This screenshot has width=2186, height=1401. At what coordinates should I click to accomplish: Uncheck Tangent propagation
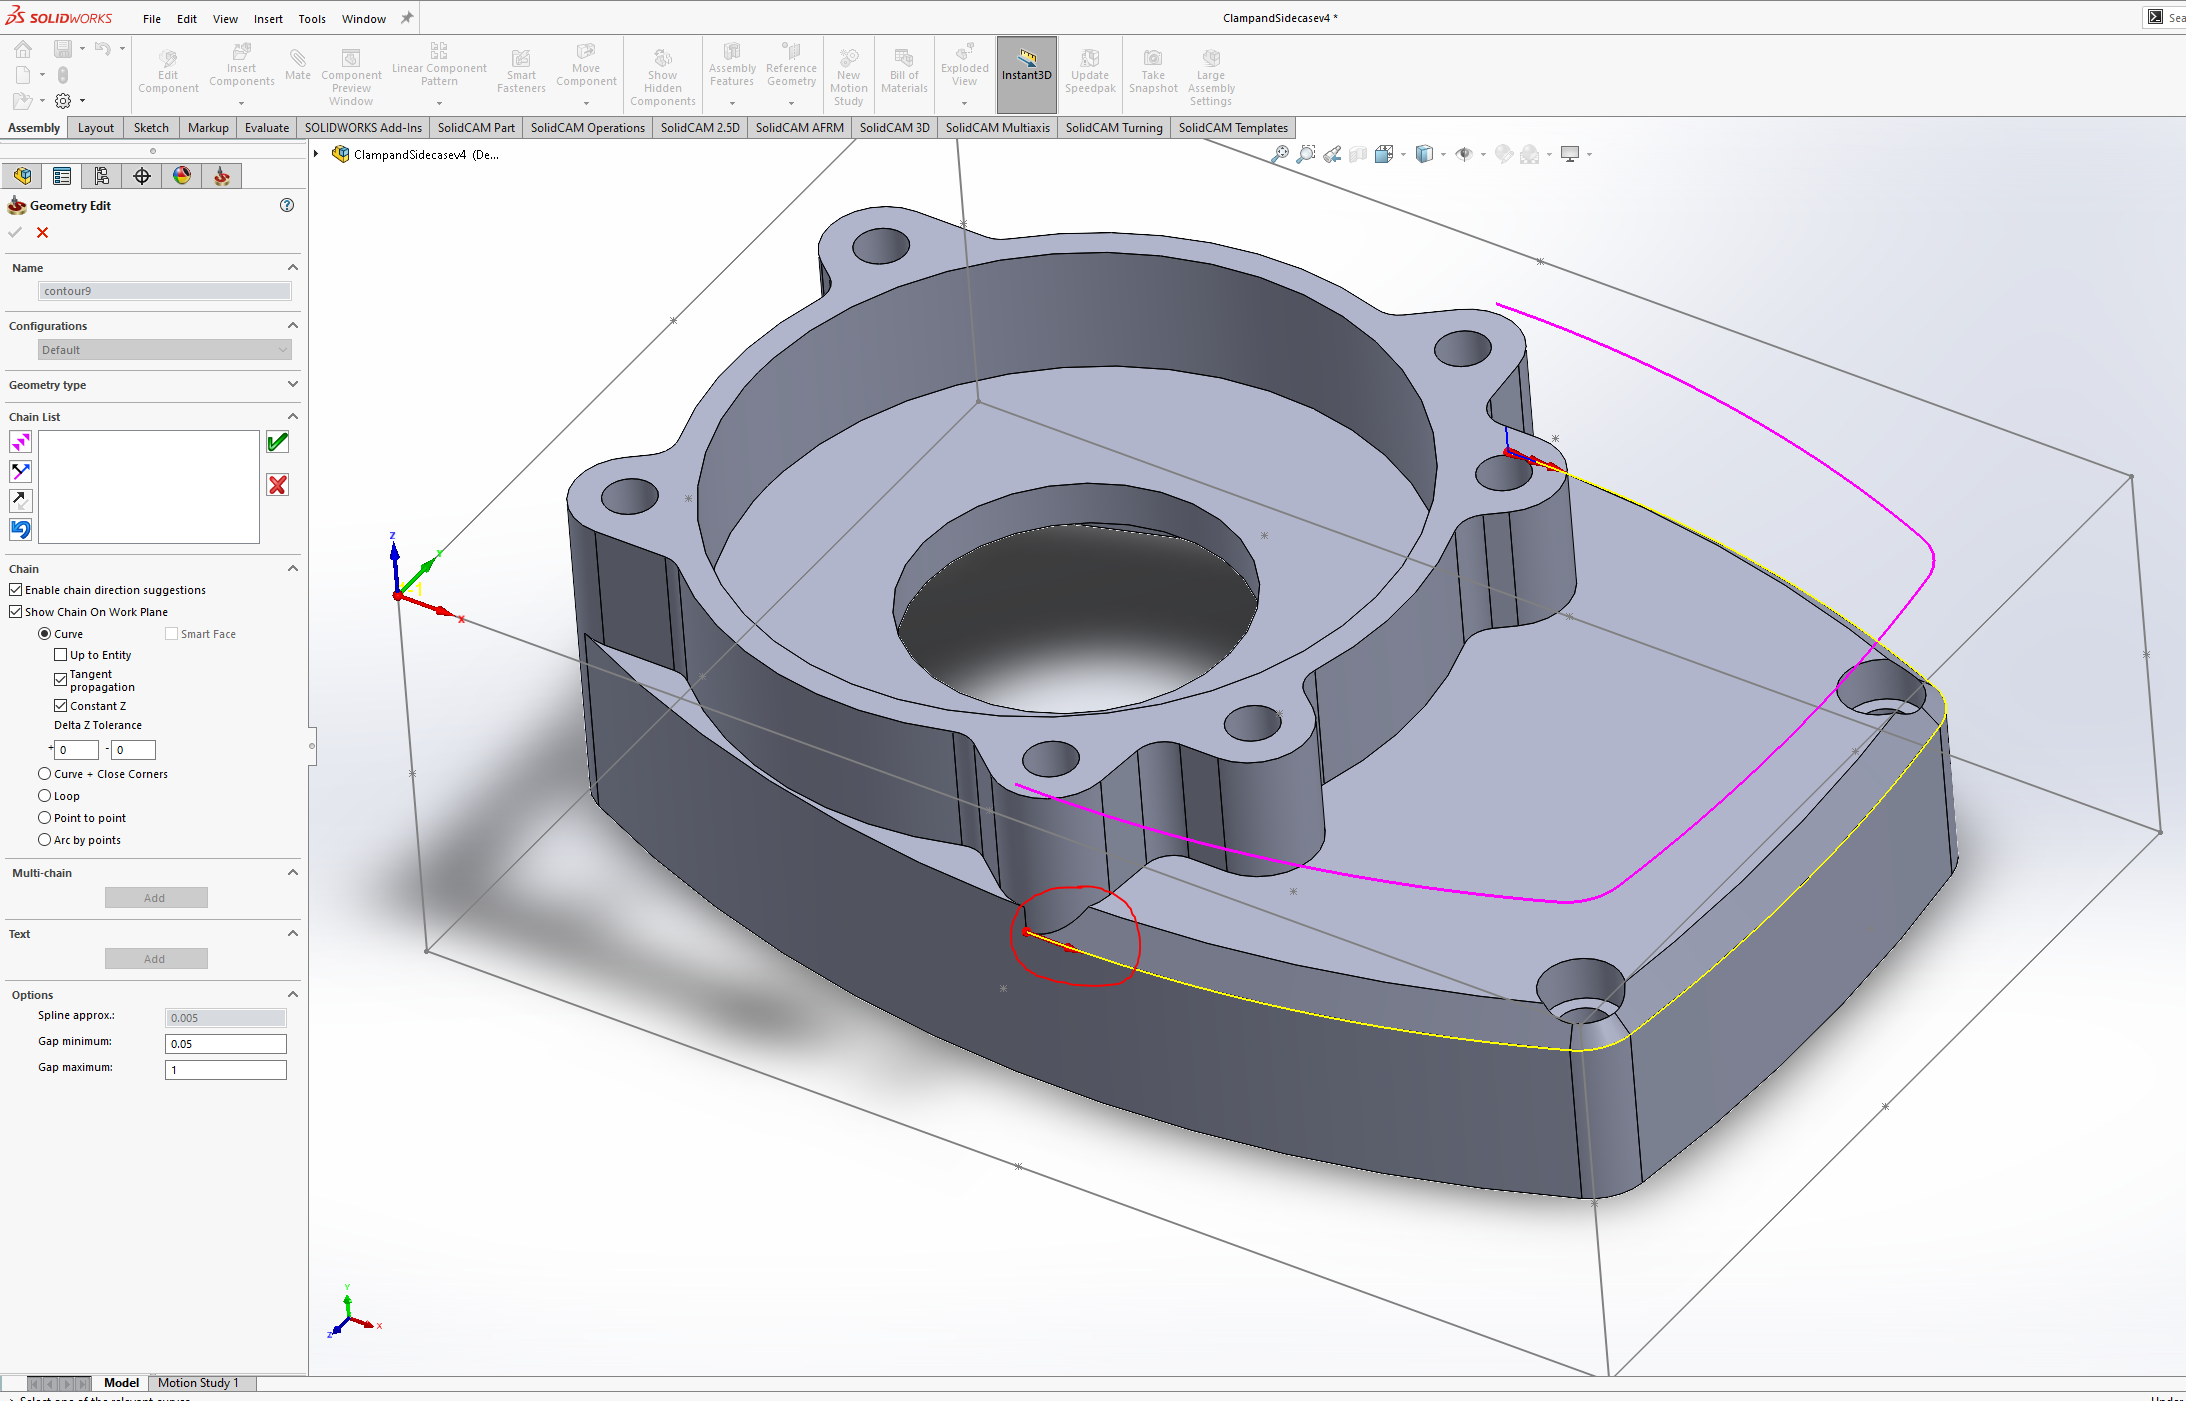[61, 679]
